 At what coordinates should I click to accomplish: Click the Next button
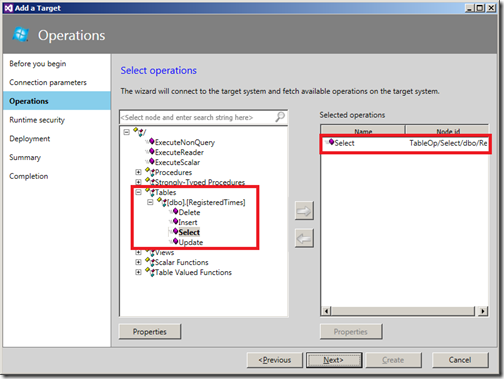(334, 360)
